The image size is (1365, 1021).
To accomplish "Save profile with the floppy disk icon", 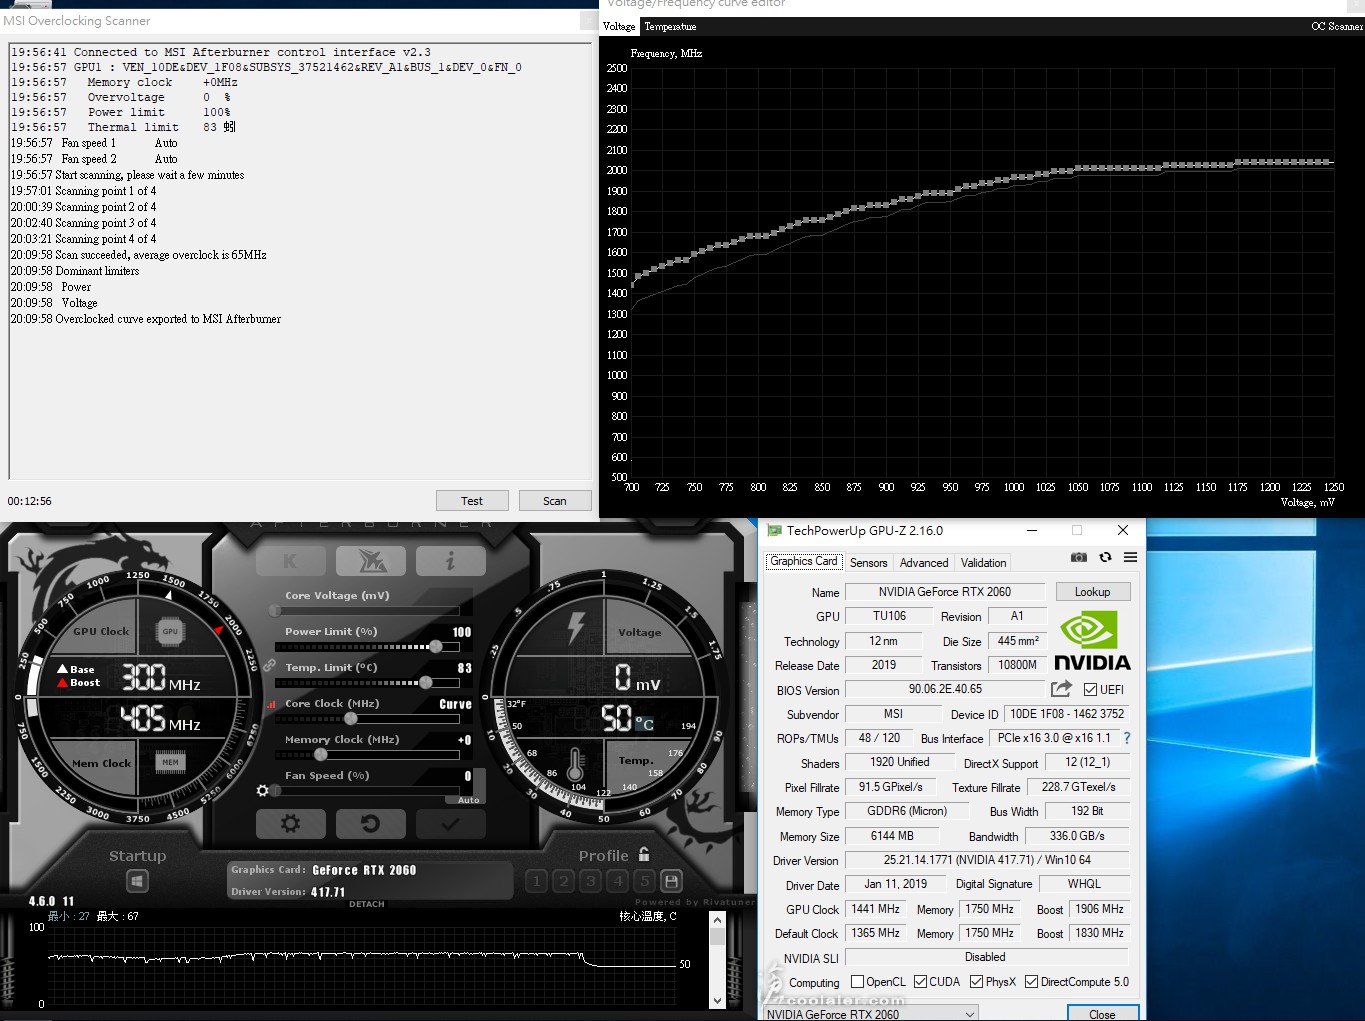I will 672,881.
